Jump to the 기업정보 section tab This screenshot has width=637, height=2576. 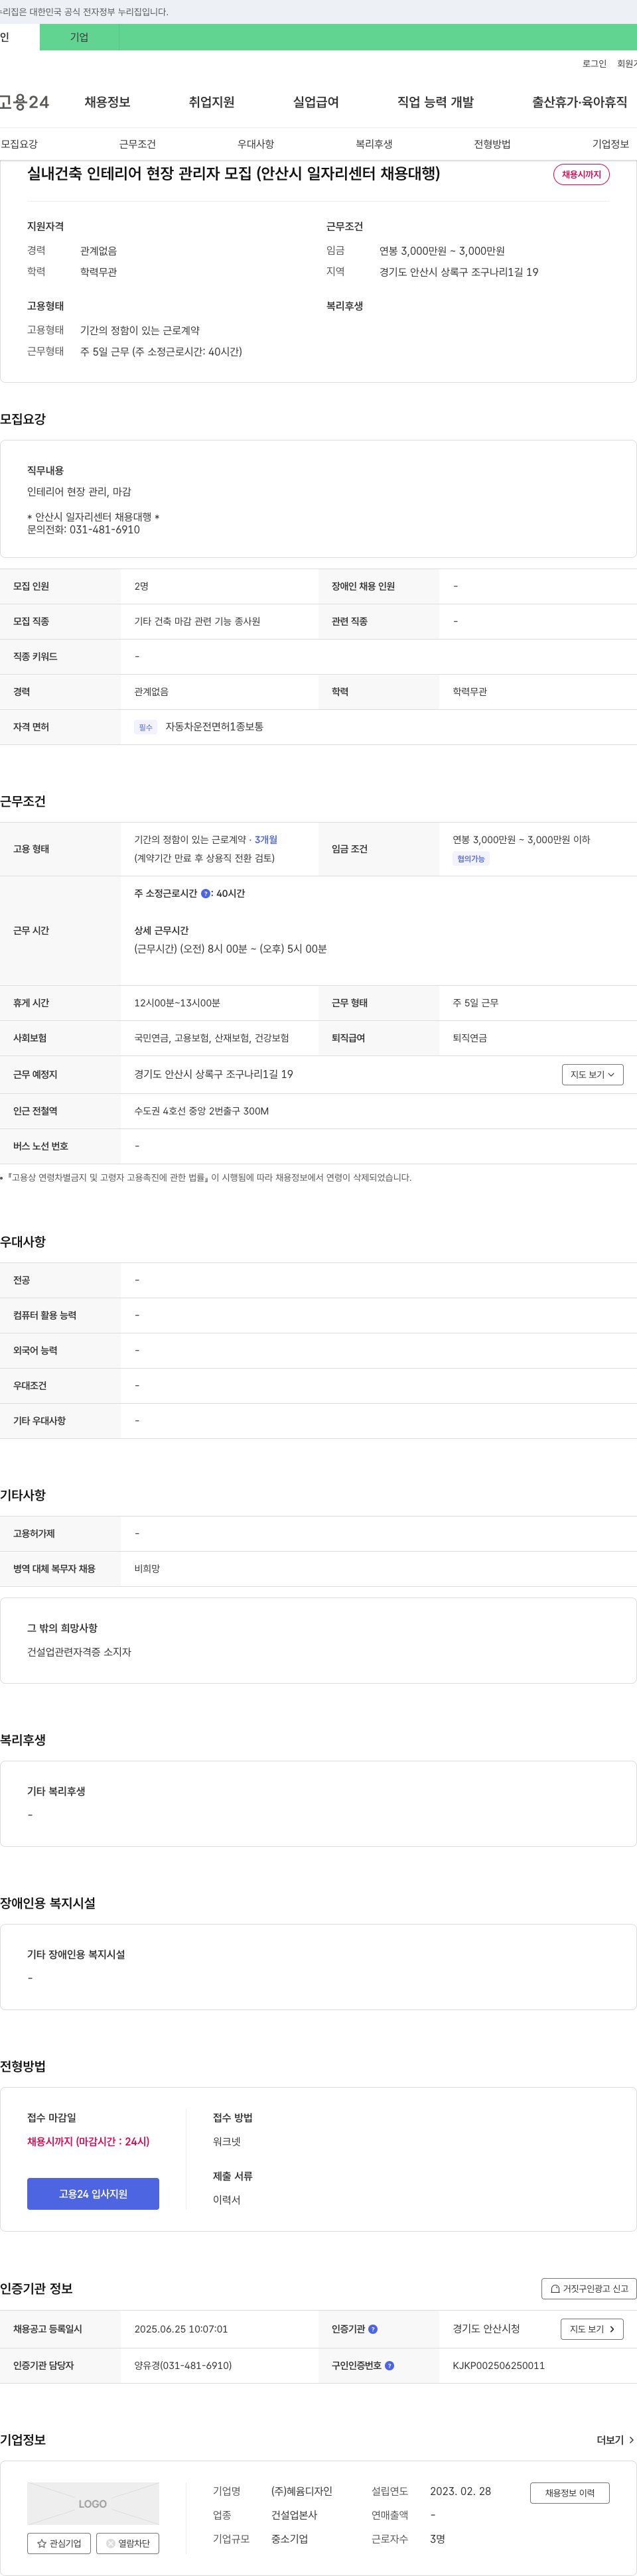pos(610,144)
